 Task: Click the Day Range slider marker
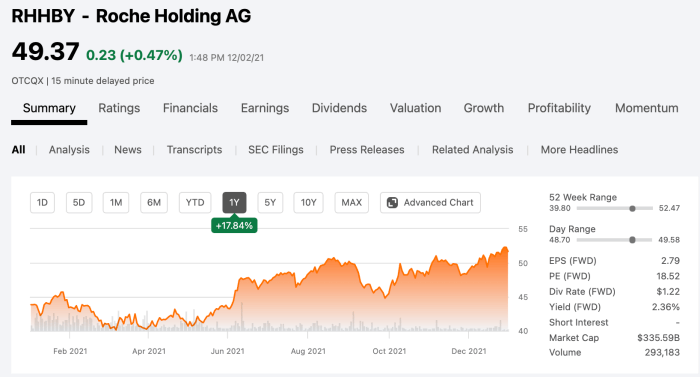pyautogui.click(x=632, y=240)
